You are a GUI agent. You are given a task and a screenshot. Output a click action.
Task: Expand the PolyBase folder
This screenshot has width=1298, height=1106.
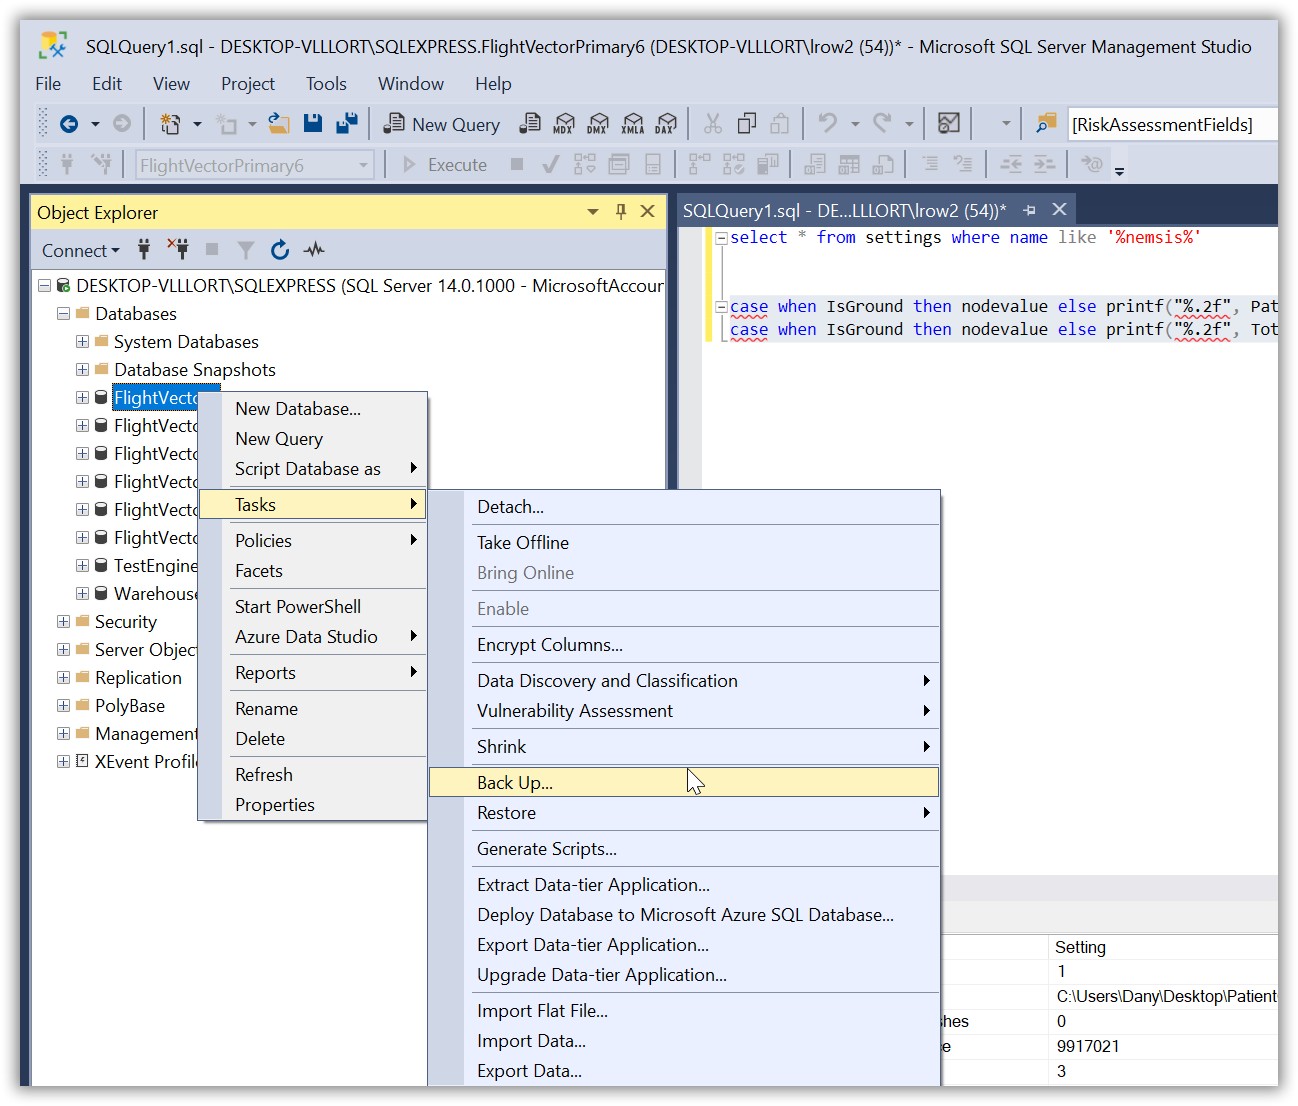64,705
